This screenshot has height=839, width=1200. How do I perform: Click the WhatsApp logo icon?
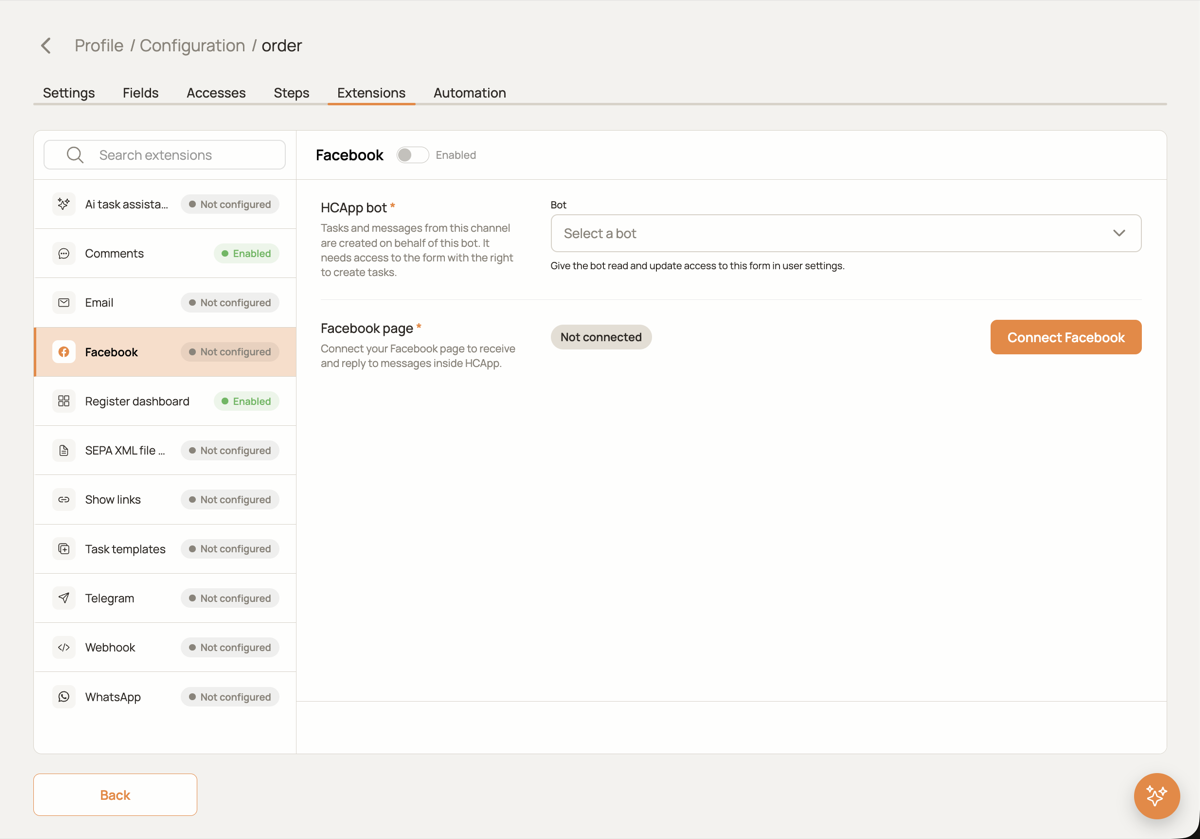tap(64, 697)
